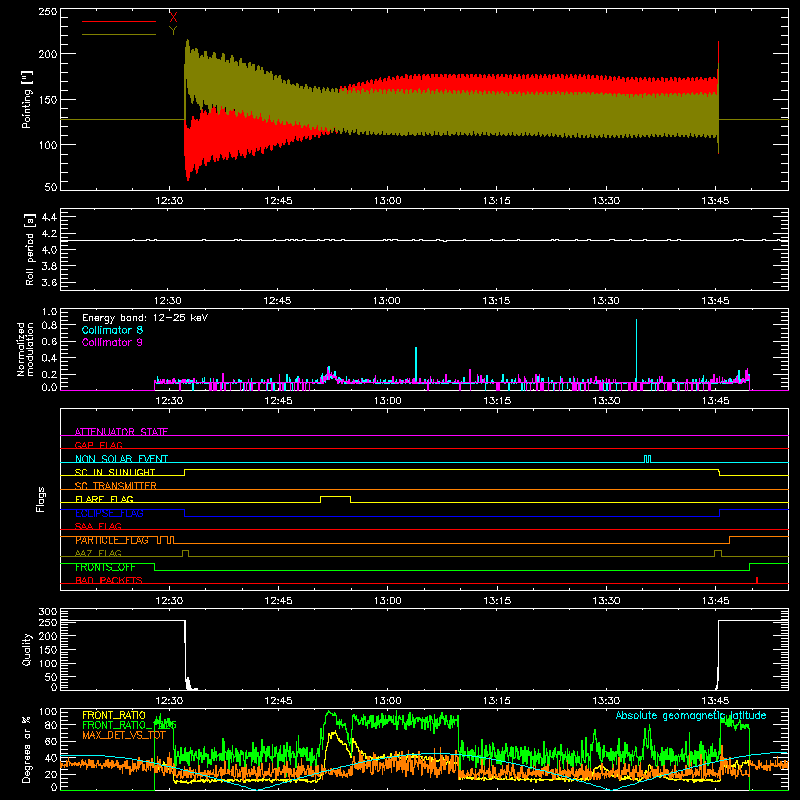This screenshot has height=800, width=800.
Task: Click the "300" tick on the Quality axis
Action: [48, 612]
